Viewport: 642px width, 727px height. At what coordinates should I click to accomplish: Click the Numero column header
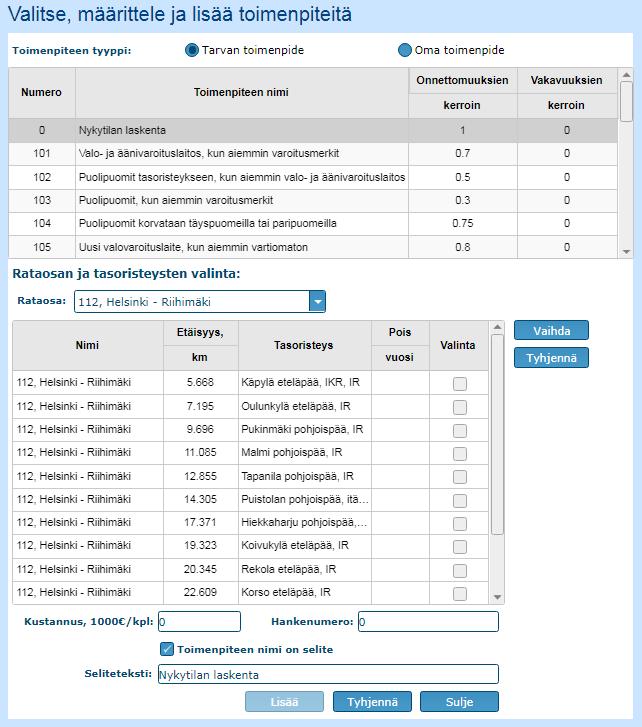(42, 92)
